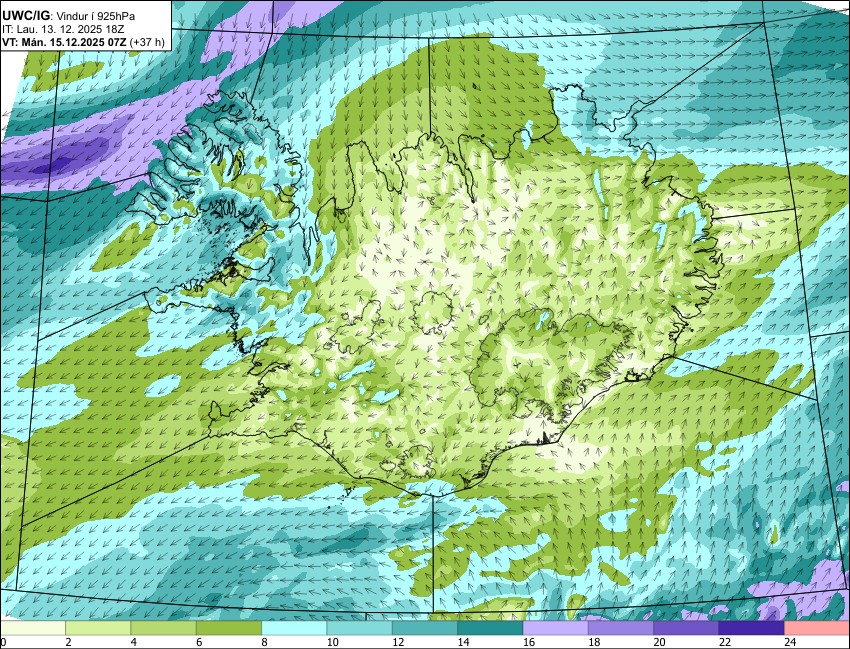Pick the 4–6 green legend color band
Viewport: 850px width, 649px height.
[163, 628]
